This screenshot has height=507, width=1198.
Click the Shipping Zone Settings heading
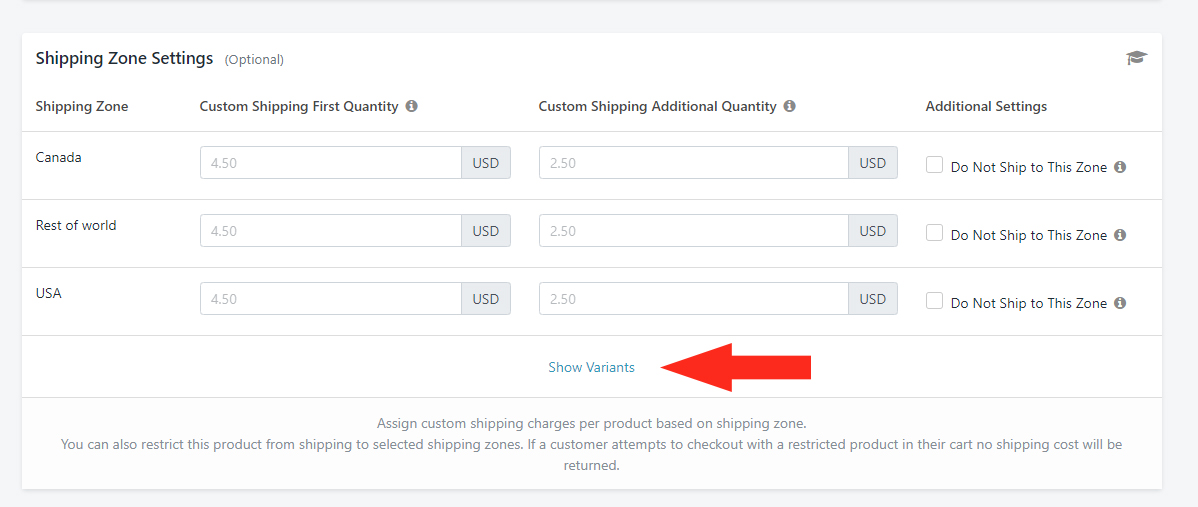[x=125, y=58]
